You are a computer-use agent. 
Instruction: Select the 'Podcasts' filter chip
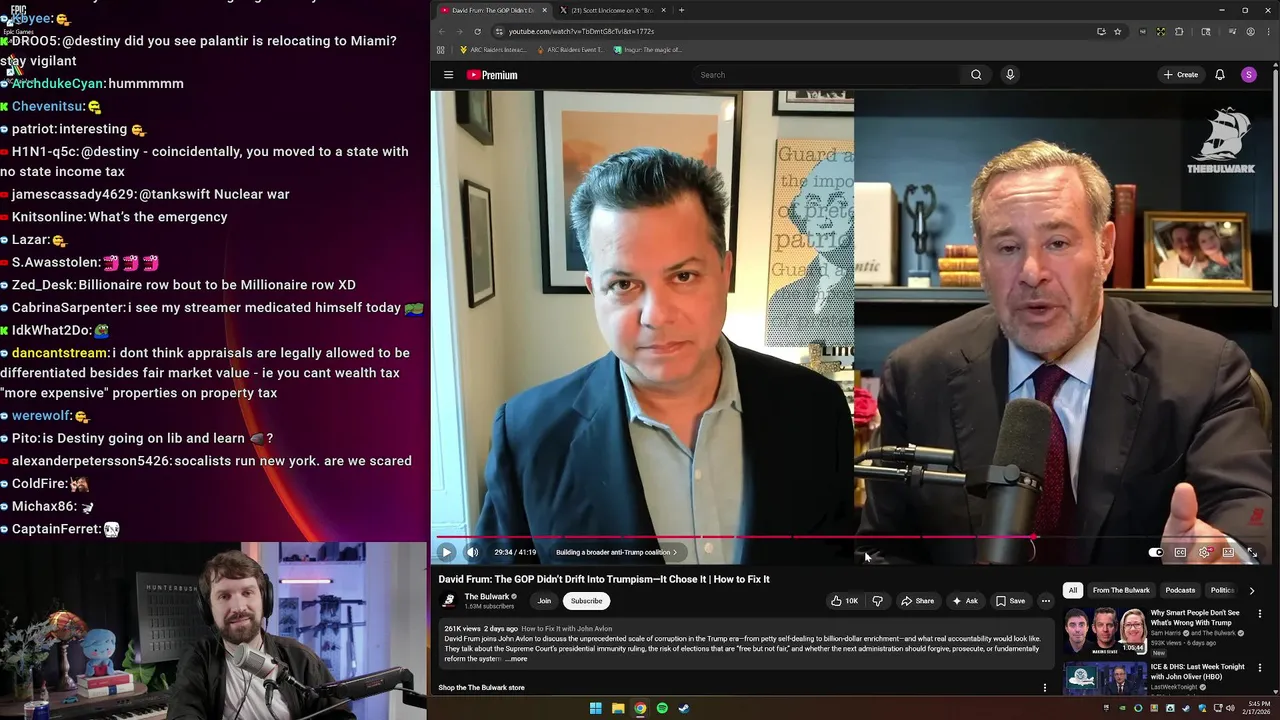tap(1180, 590)
